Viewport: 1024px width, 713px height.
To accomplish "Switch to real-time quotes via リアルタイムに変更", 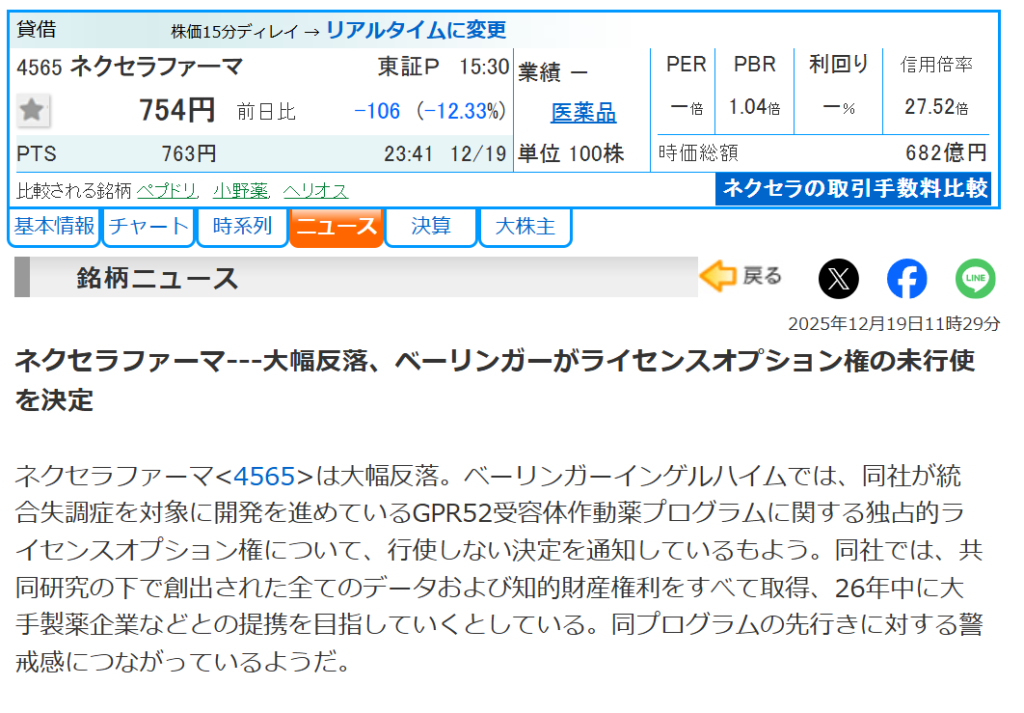I will click(x=416, y=30).
